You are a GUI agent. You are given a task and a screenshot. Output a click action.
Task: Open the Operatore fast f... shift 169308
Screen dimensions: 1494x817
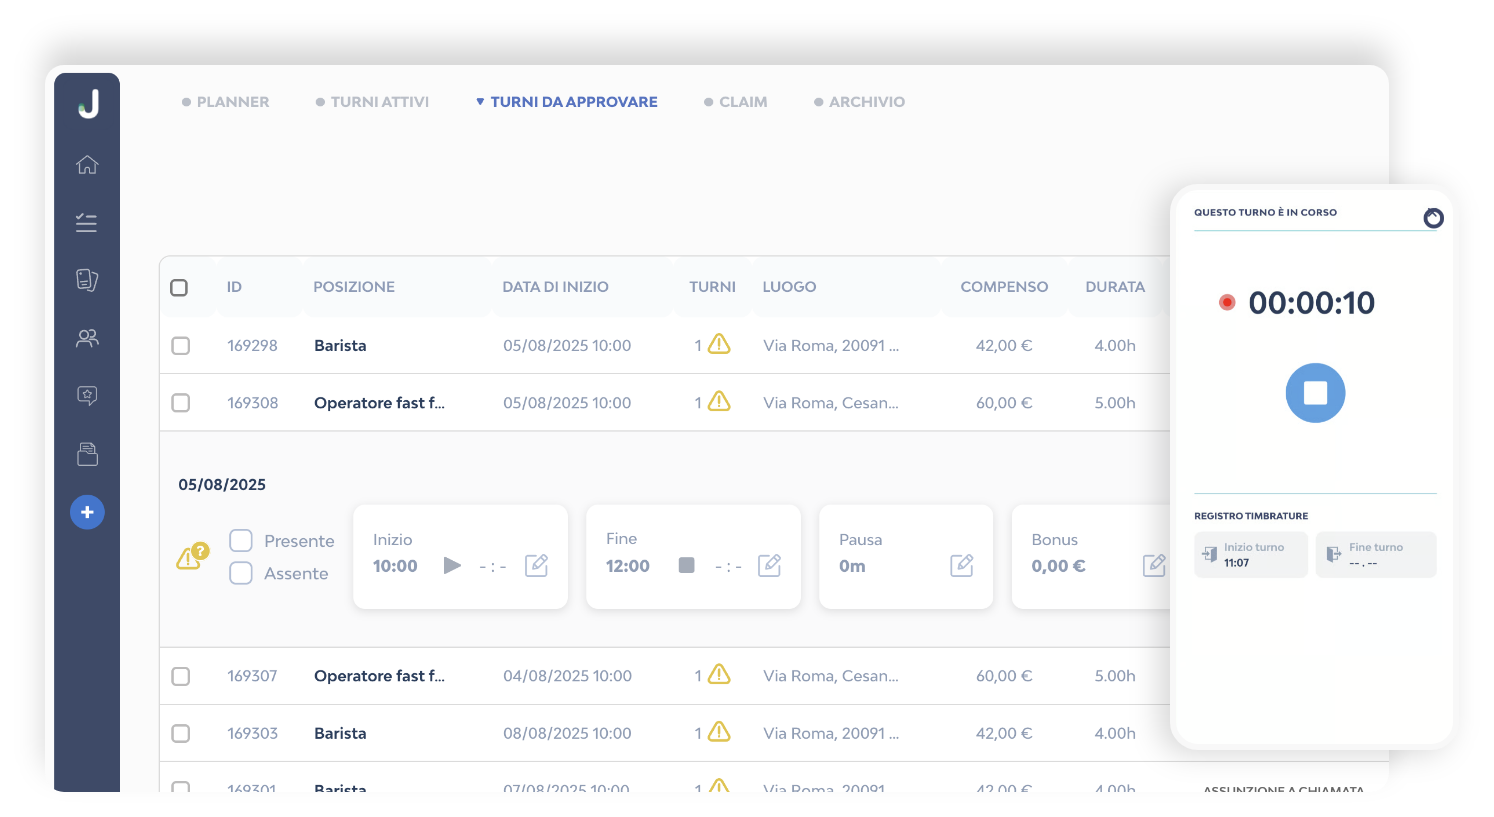pyautogui.click(x=379, y=403)
